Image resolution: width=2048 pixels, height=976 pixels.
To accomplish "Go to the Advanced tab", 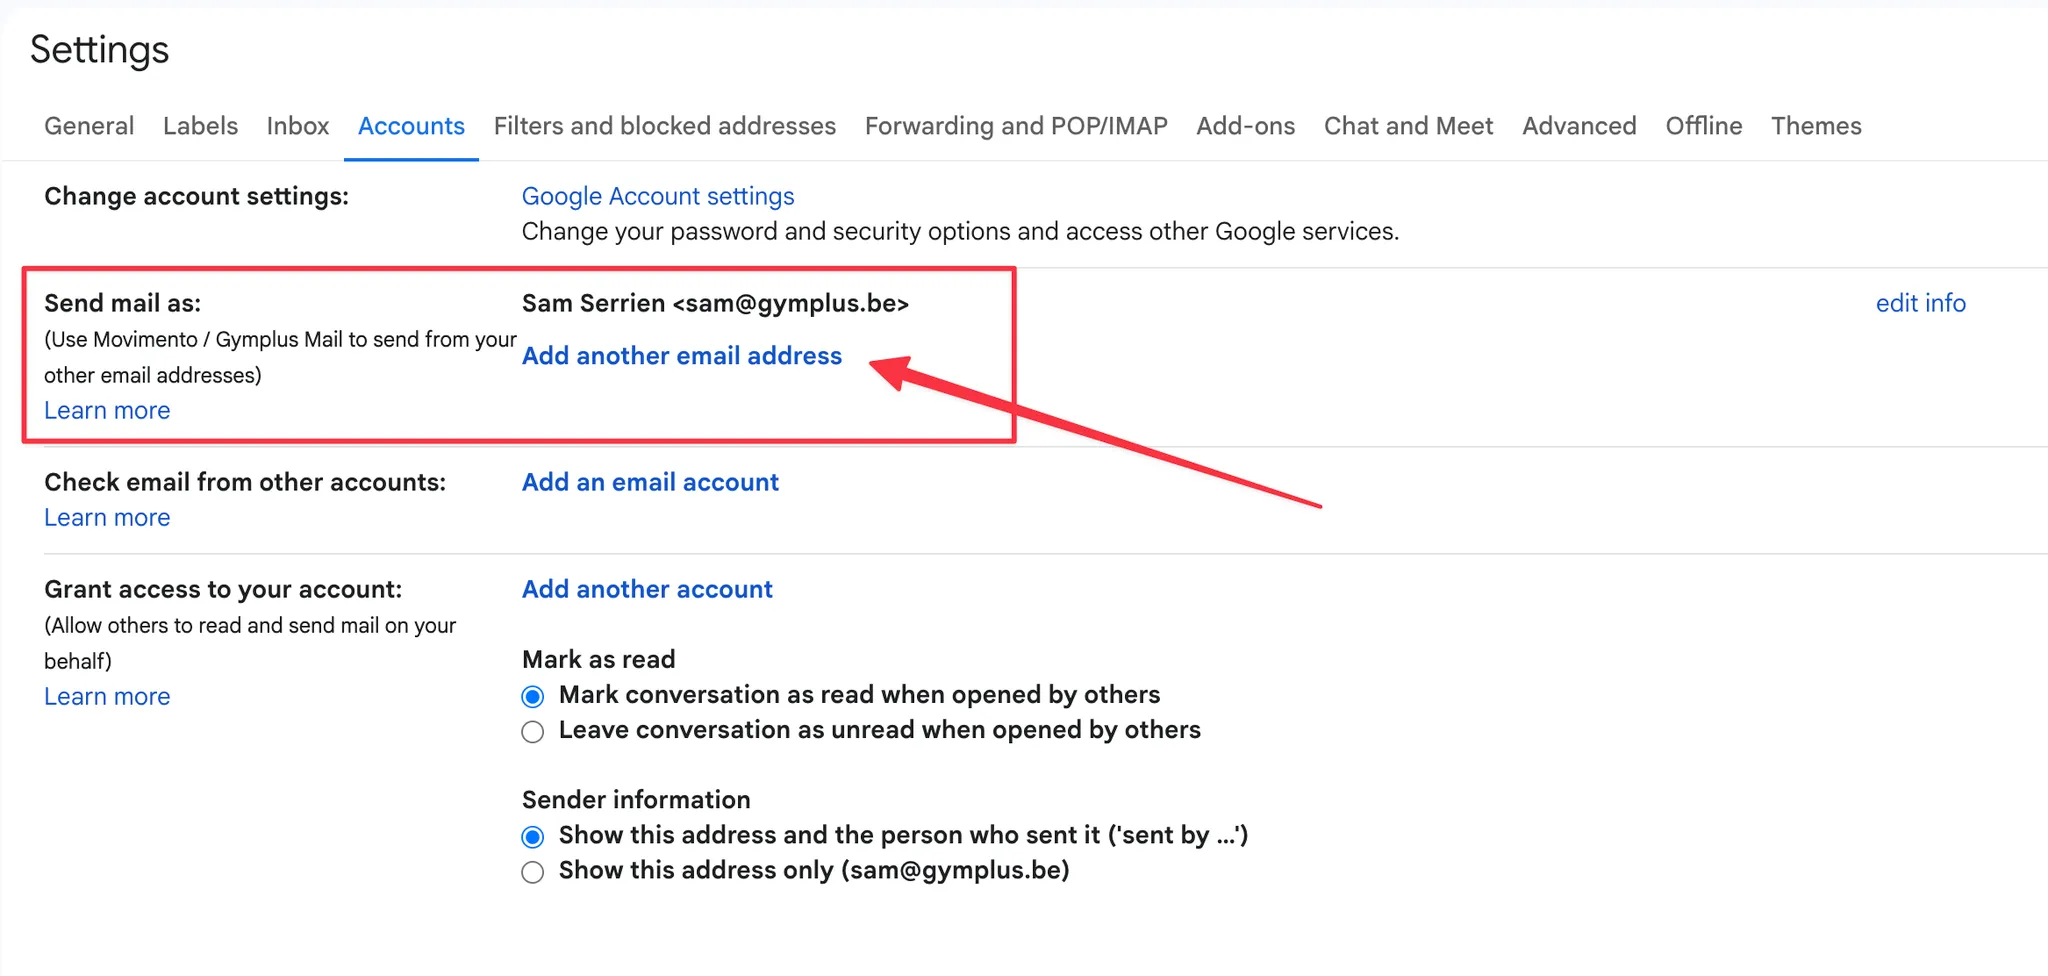I will [1579, 126].
